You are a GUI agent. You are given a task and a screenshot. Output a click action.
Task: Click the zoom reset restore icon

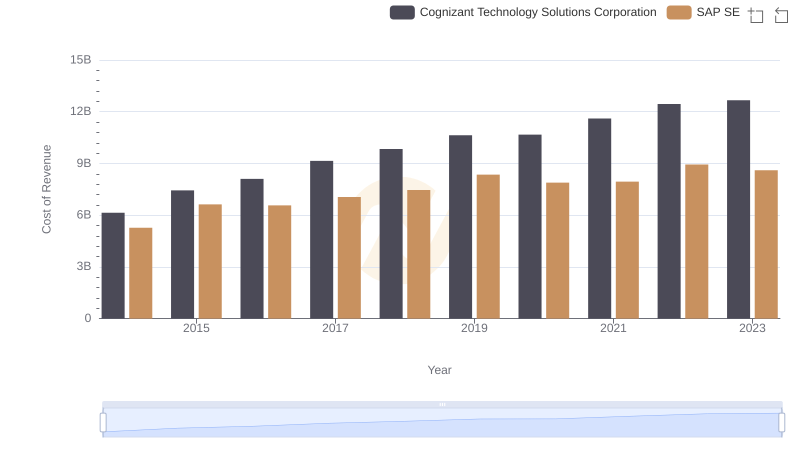(781, 15)
